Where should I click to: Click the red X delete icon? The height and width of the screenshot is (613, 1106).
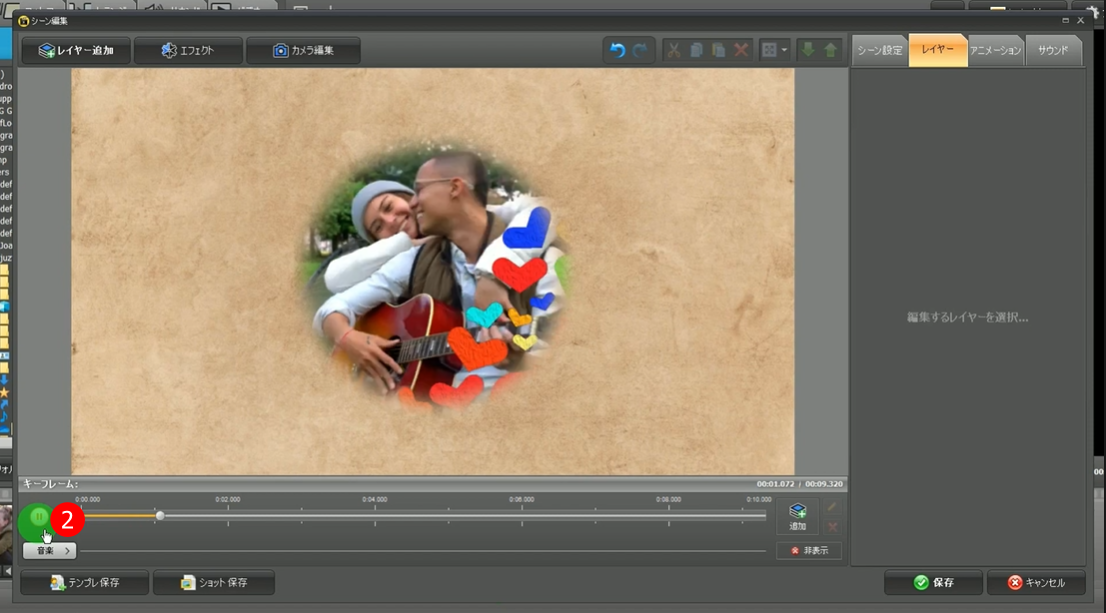click(x=741, y=50)
